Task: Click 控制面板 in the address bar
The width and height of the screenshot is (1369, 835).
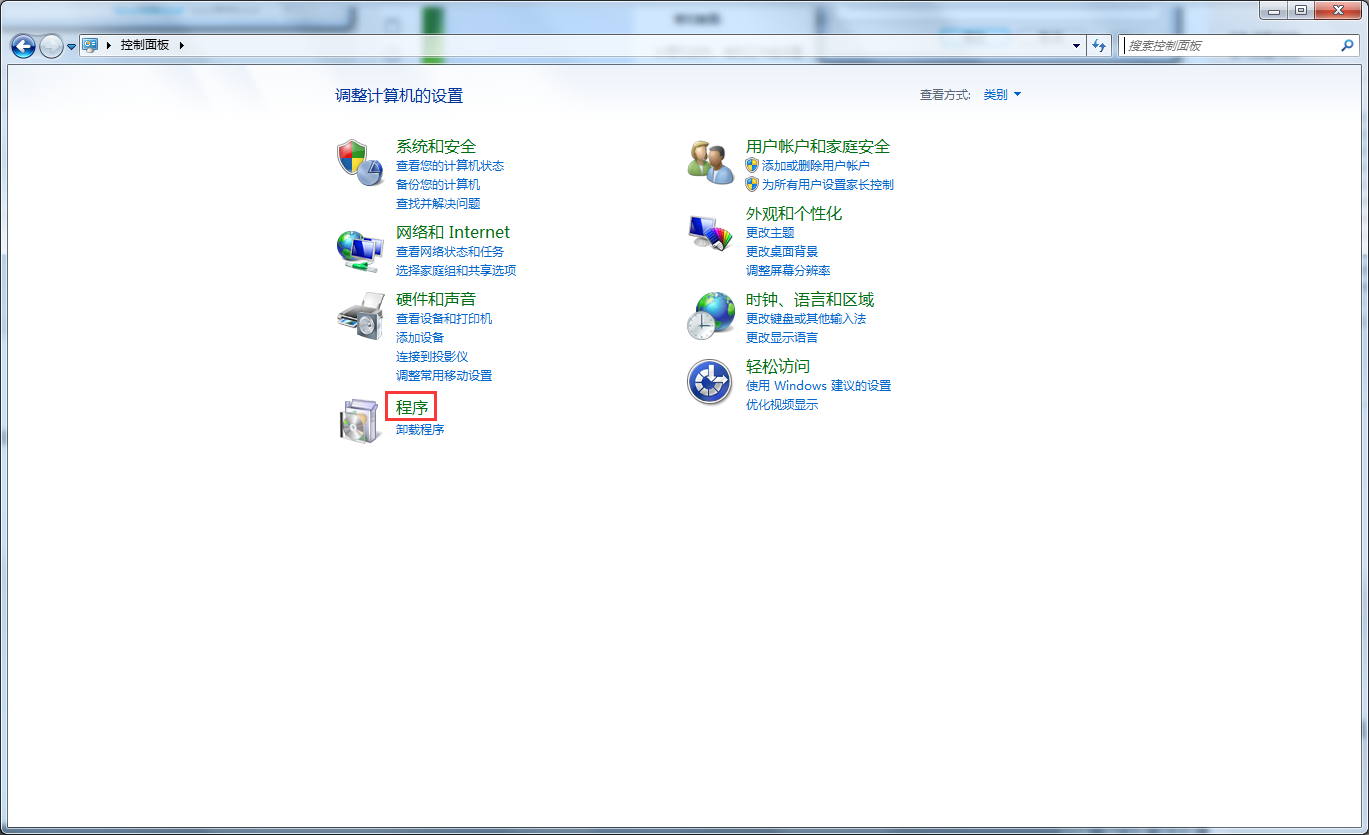Action: pos(145,46)
